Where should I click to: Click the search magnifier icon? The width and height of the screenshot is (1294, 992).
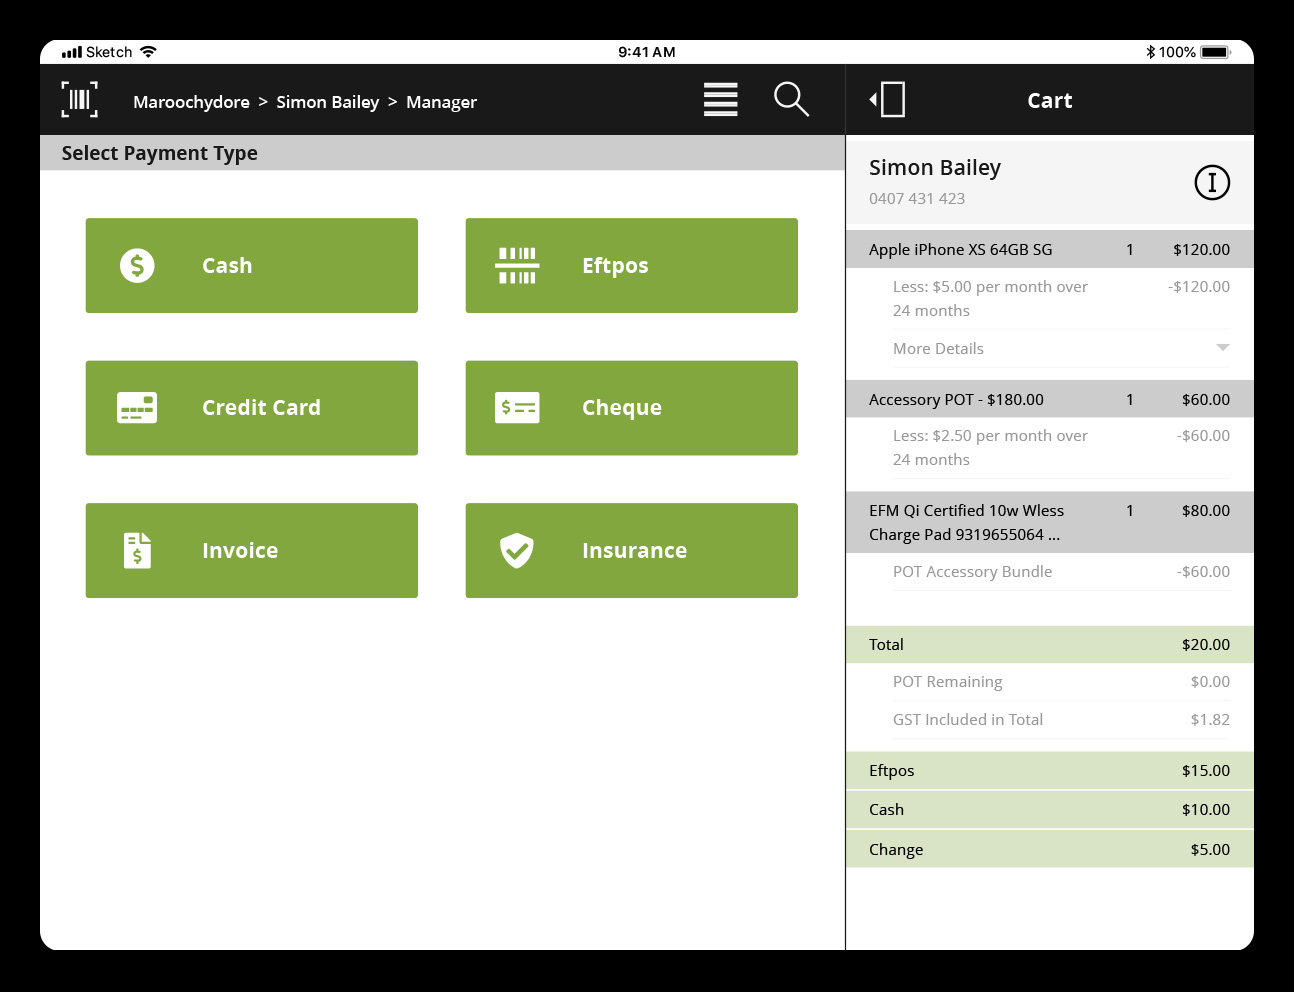791,99
